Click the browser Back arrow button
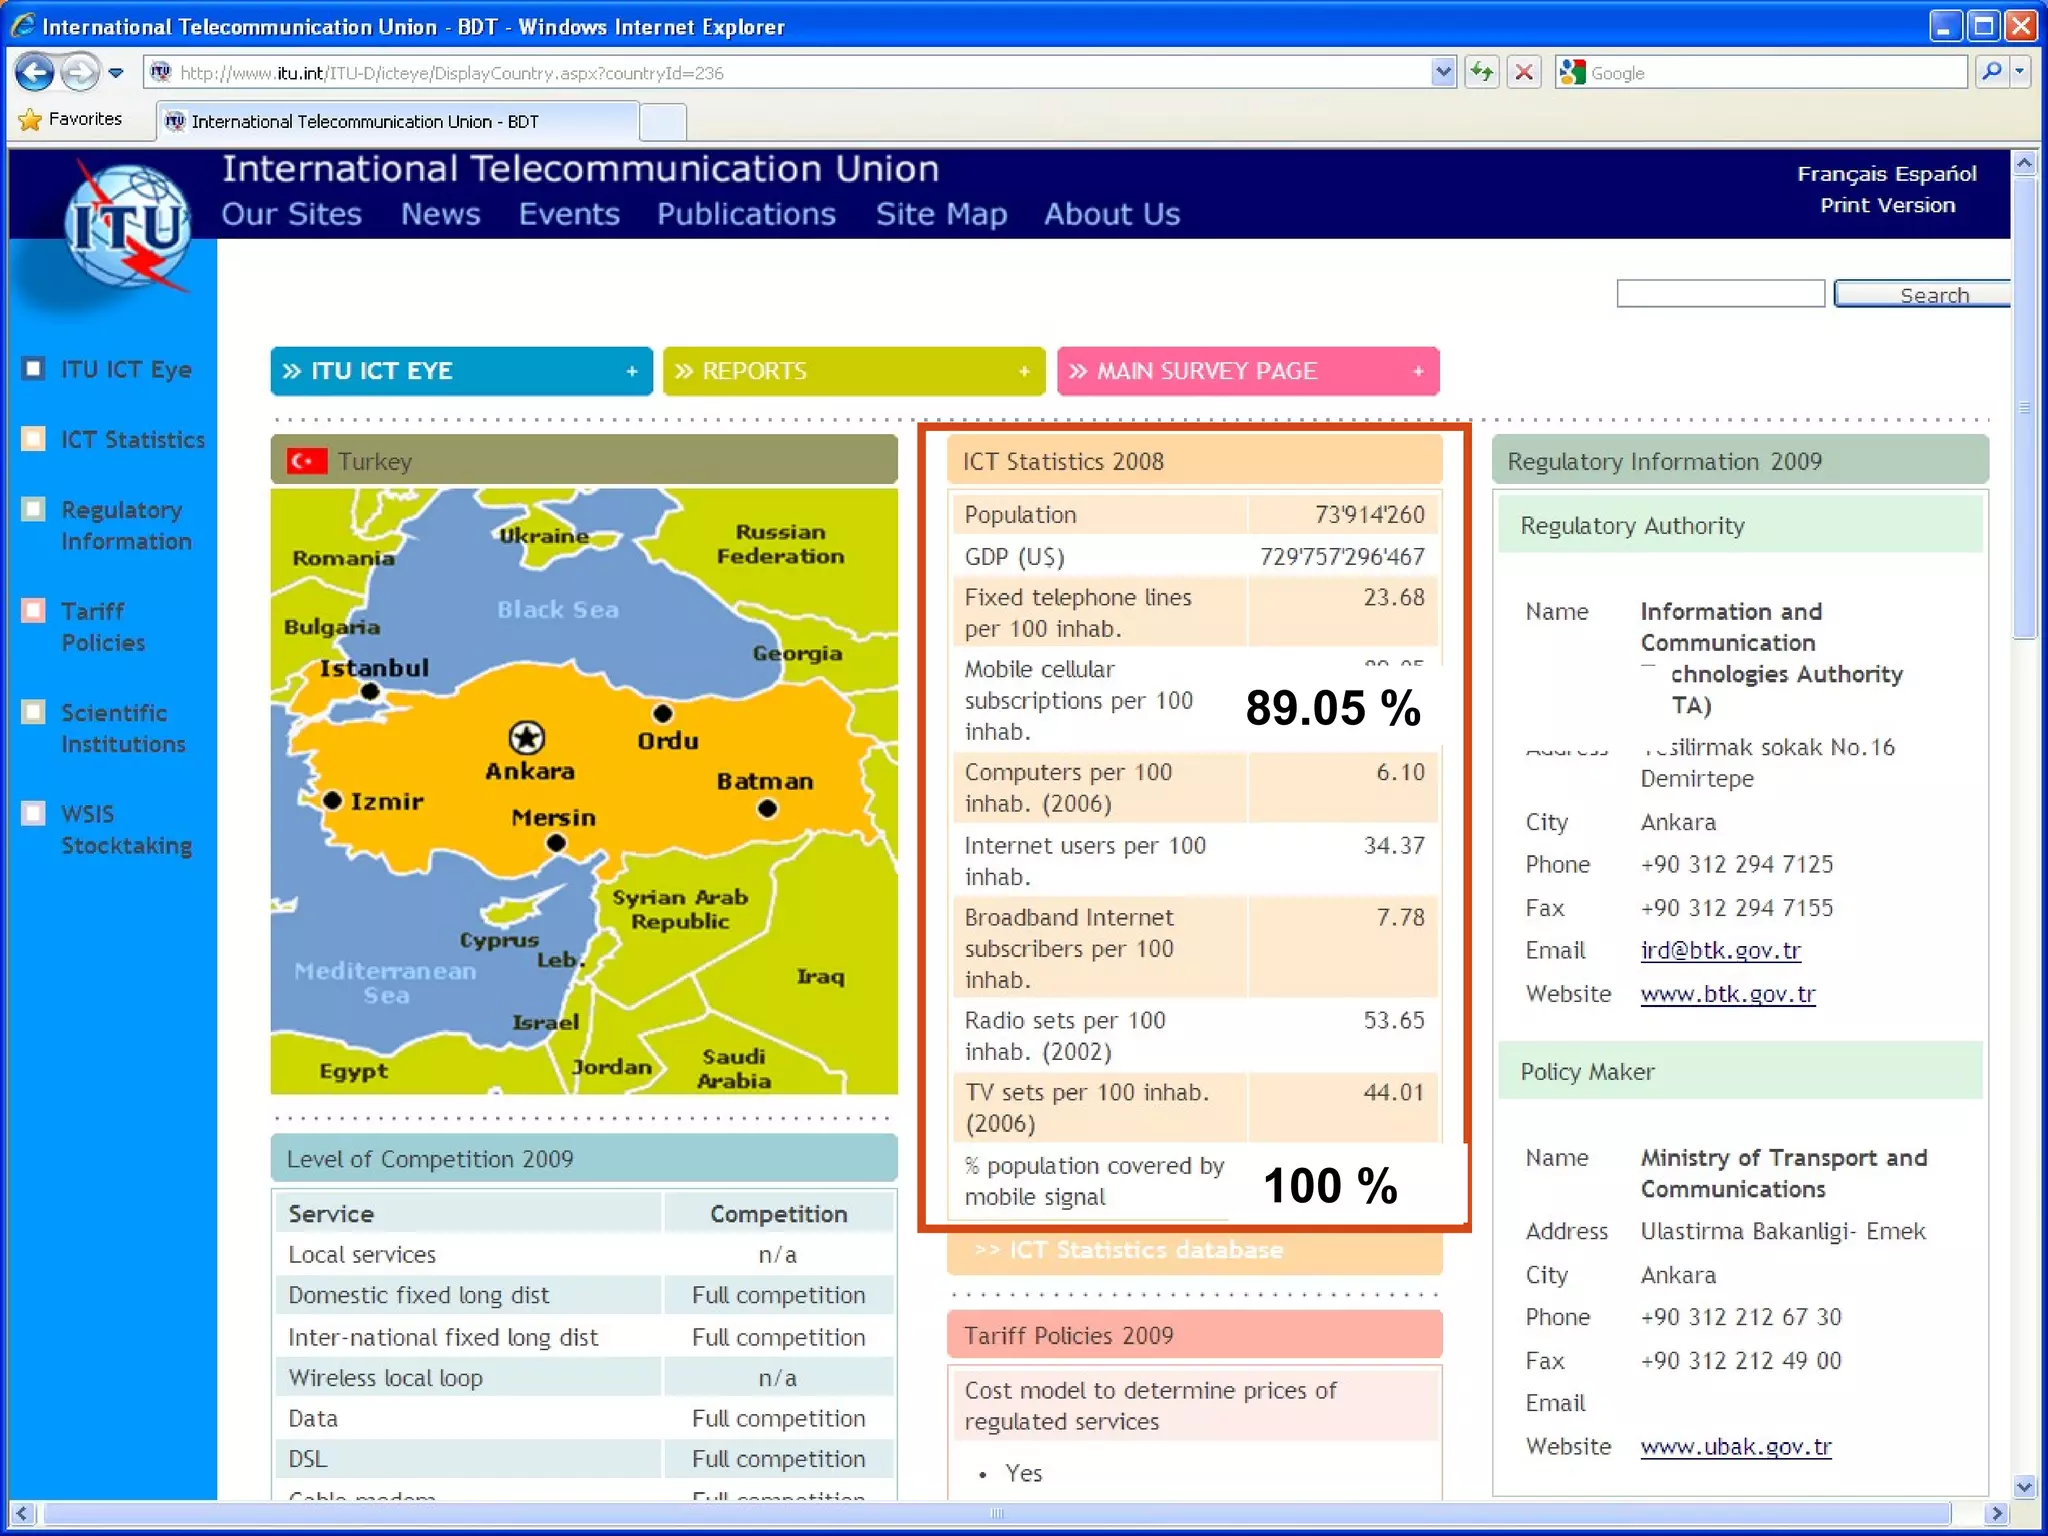This screenshot has width=2048, height=1536. (x=35, y=72)
